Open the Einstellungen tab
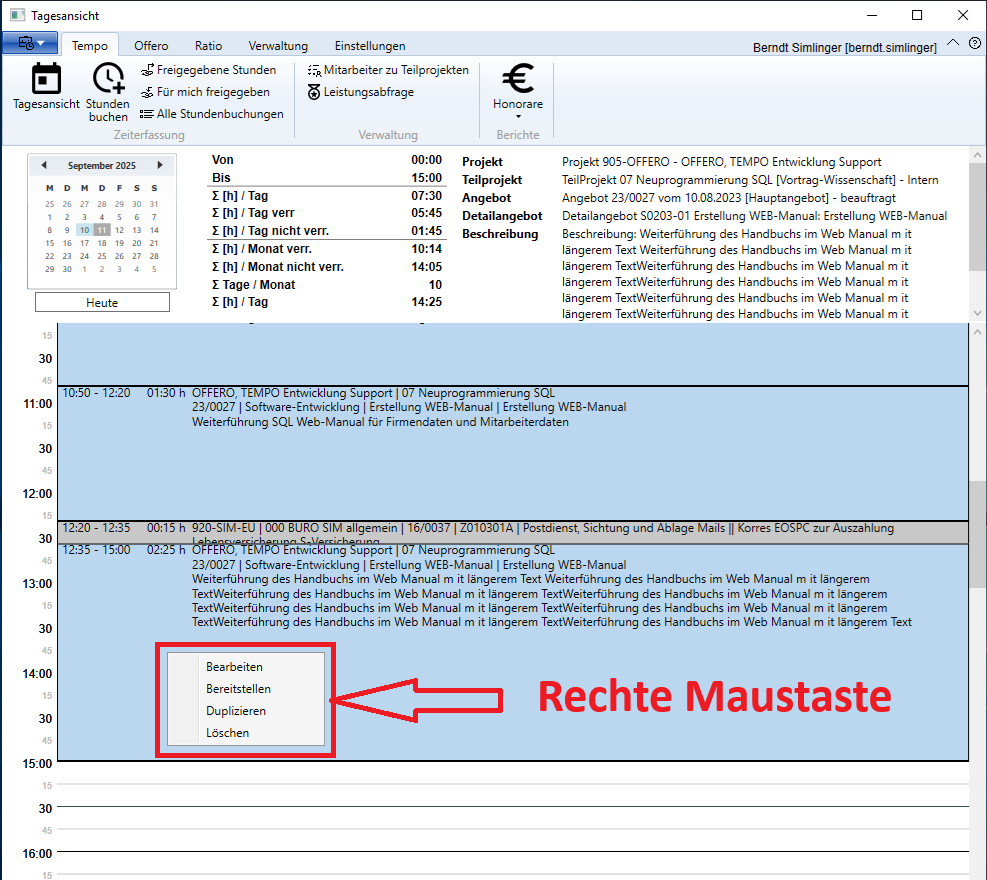The height and width of the screenshot is (880, 987). click(x=369, y=46)
